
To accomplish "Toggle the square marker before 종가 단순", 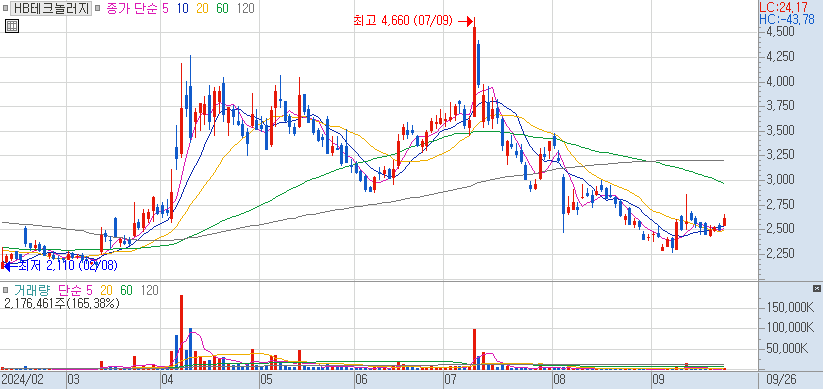I will click(97, 8).
